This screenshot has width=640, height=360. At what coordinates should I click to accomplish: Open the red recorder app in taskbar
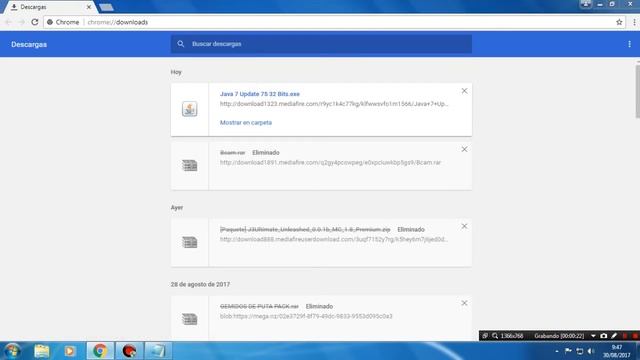pos(129,351)
